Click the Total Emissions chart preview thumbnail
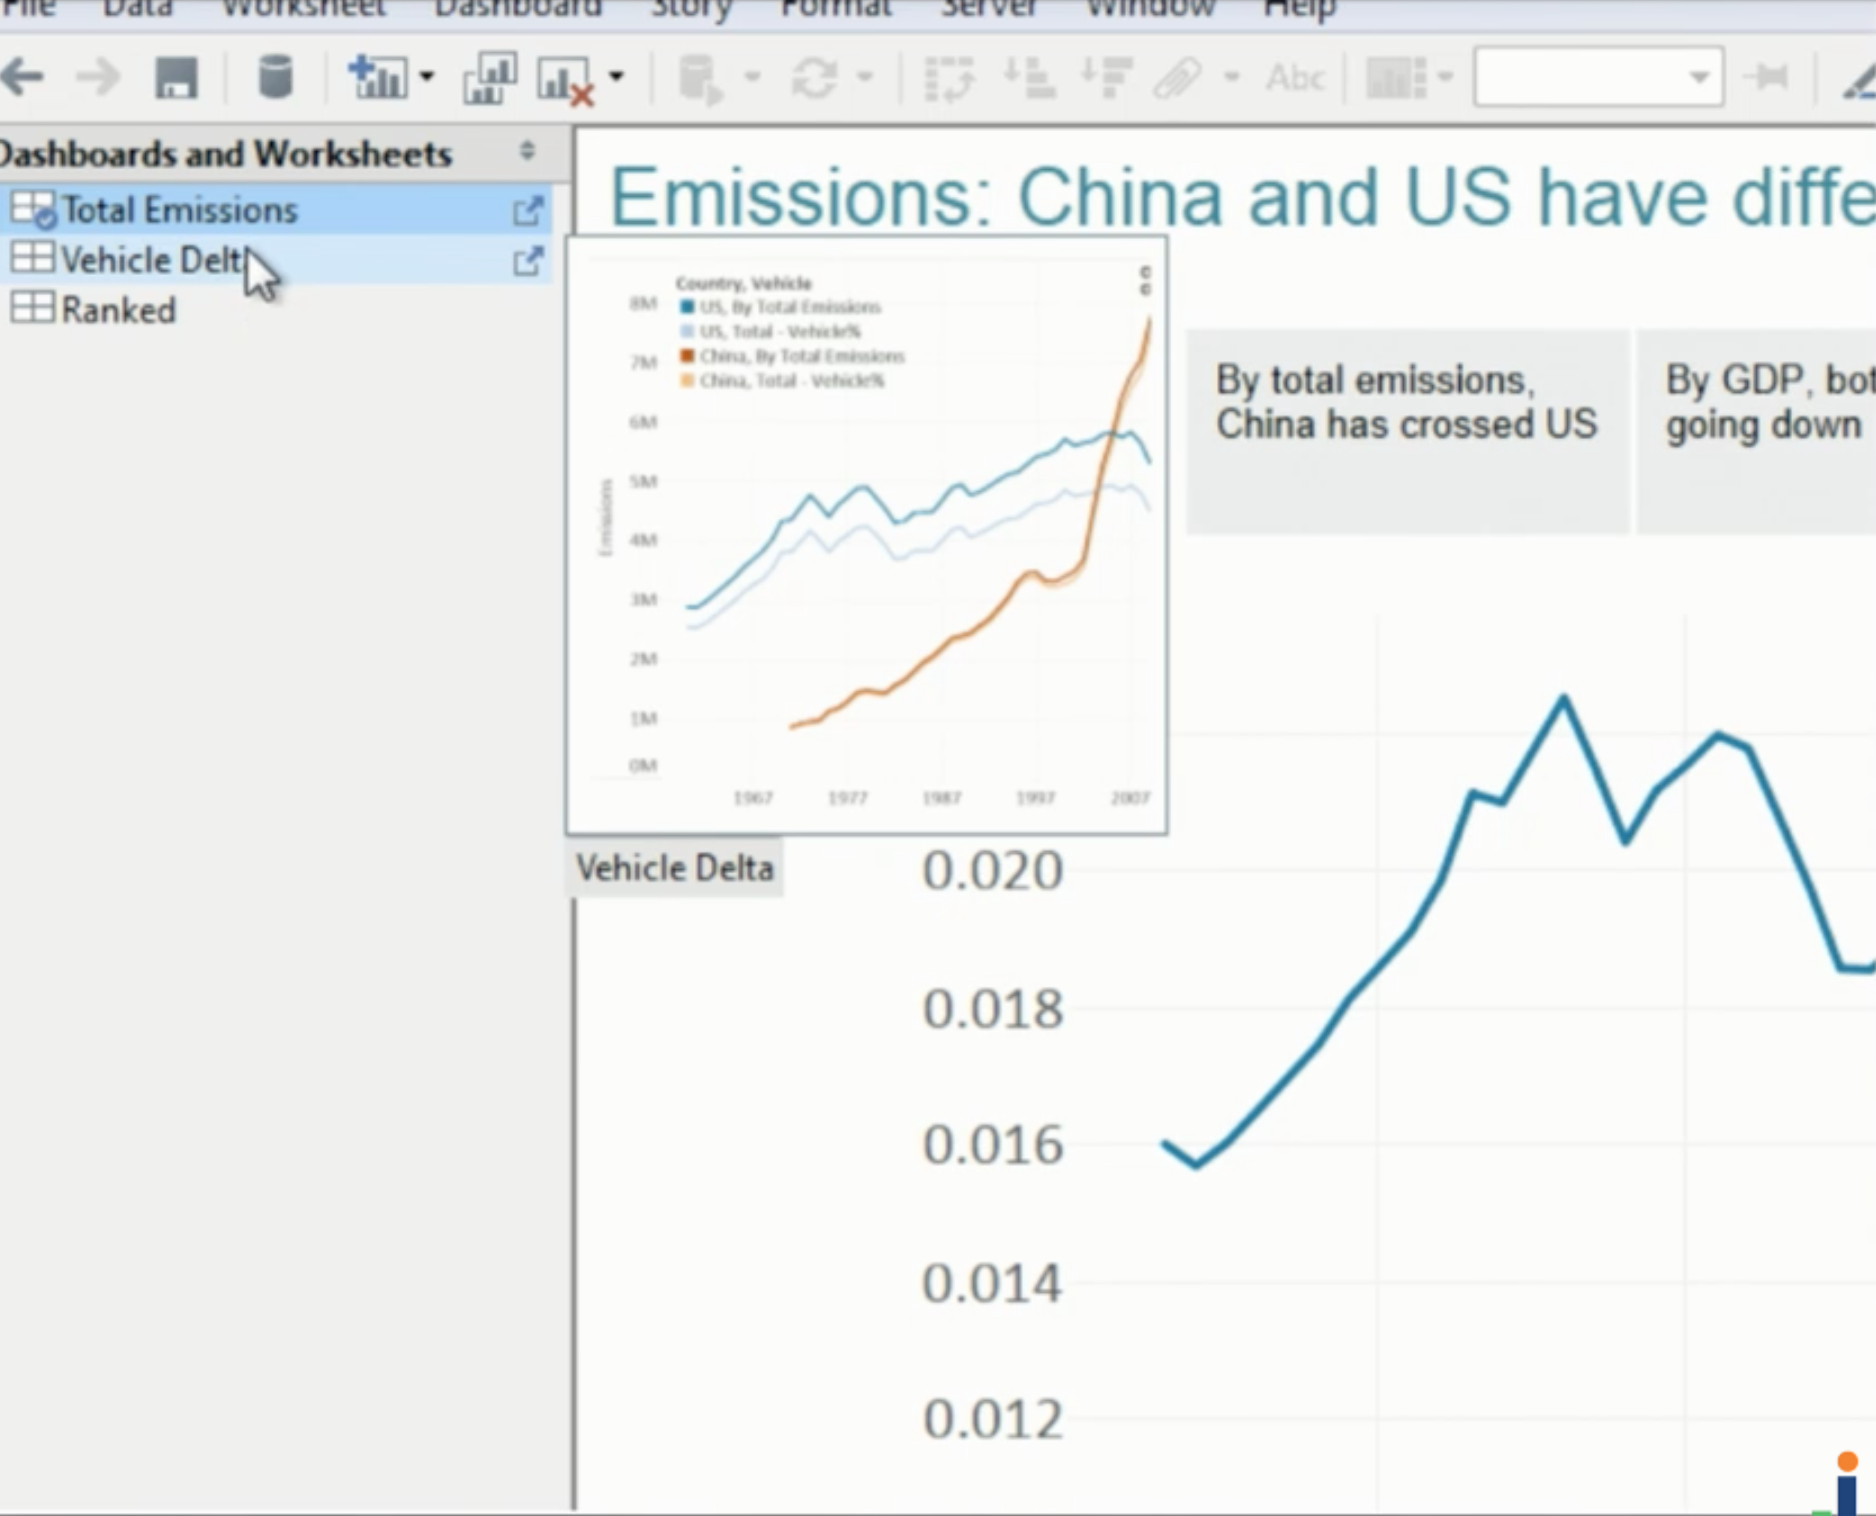 866,535
